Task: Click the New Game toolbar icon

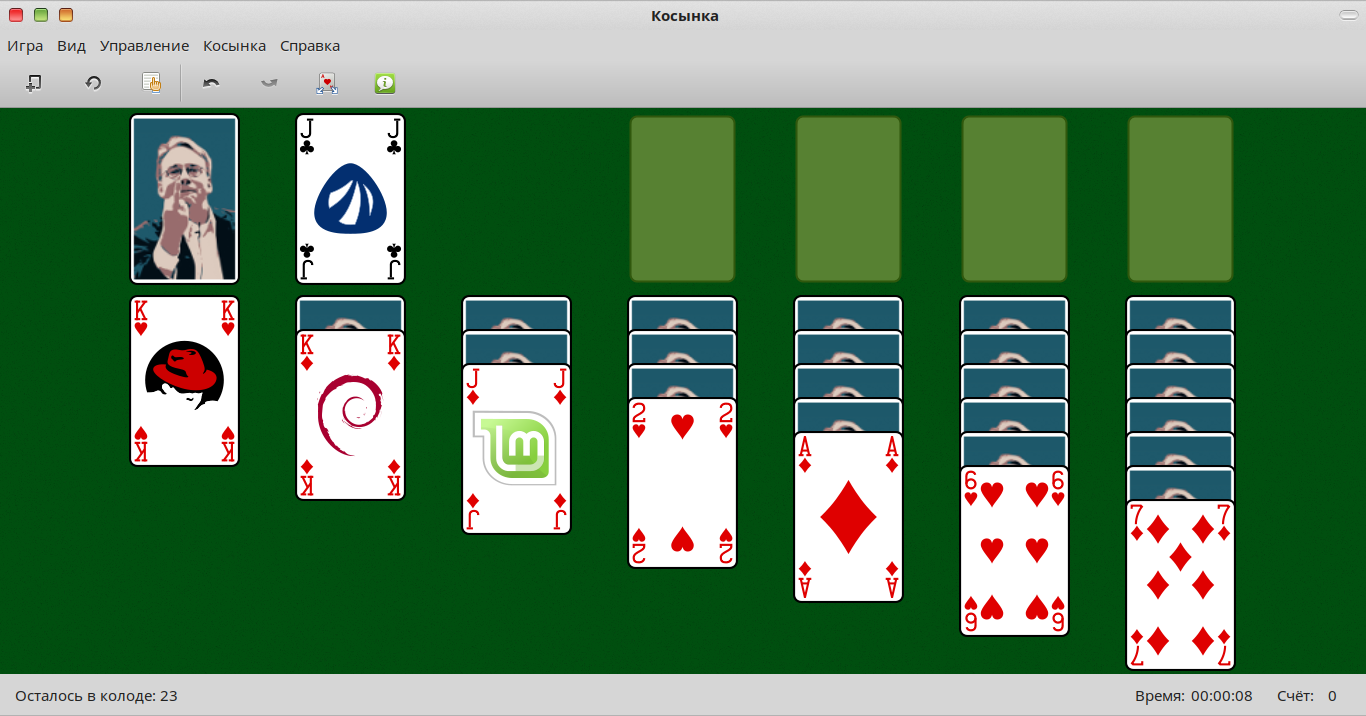Action: [33, 83]
